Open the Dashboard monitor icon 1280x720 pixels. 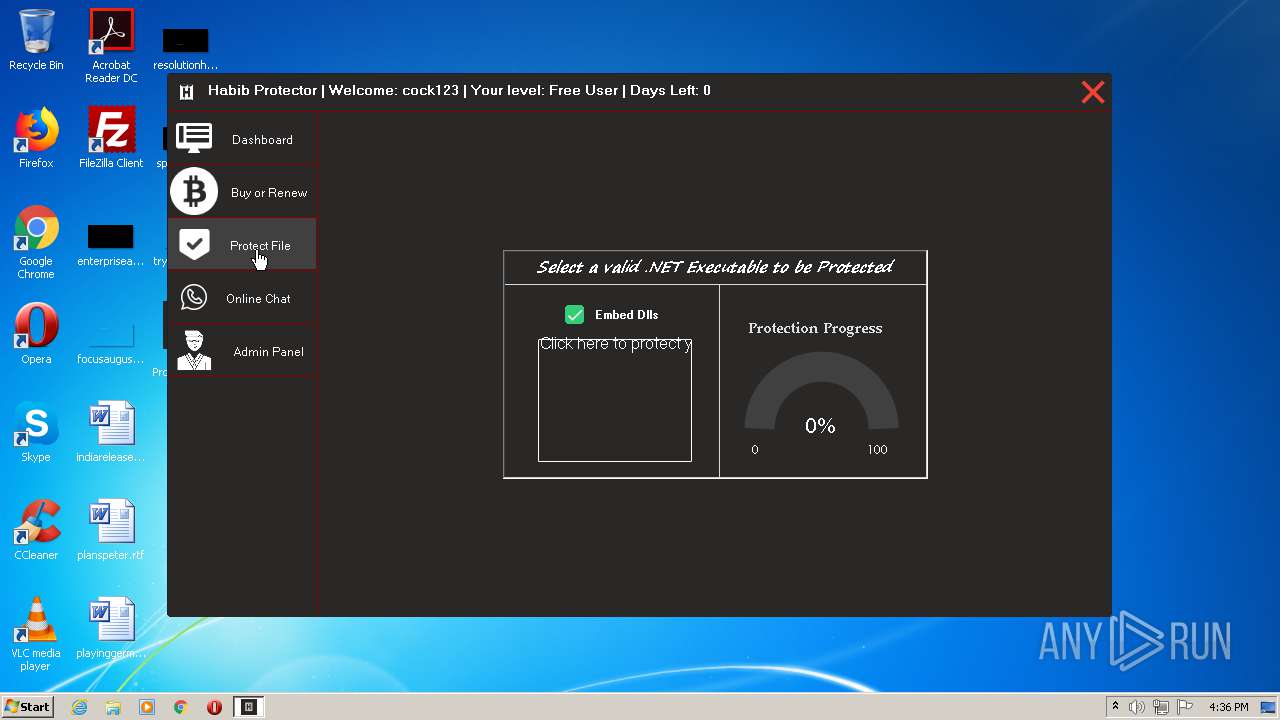tap(194, 138)
